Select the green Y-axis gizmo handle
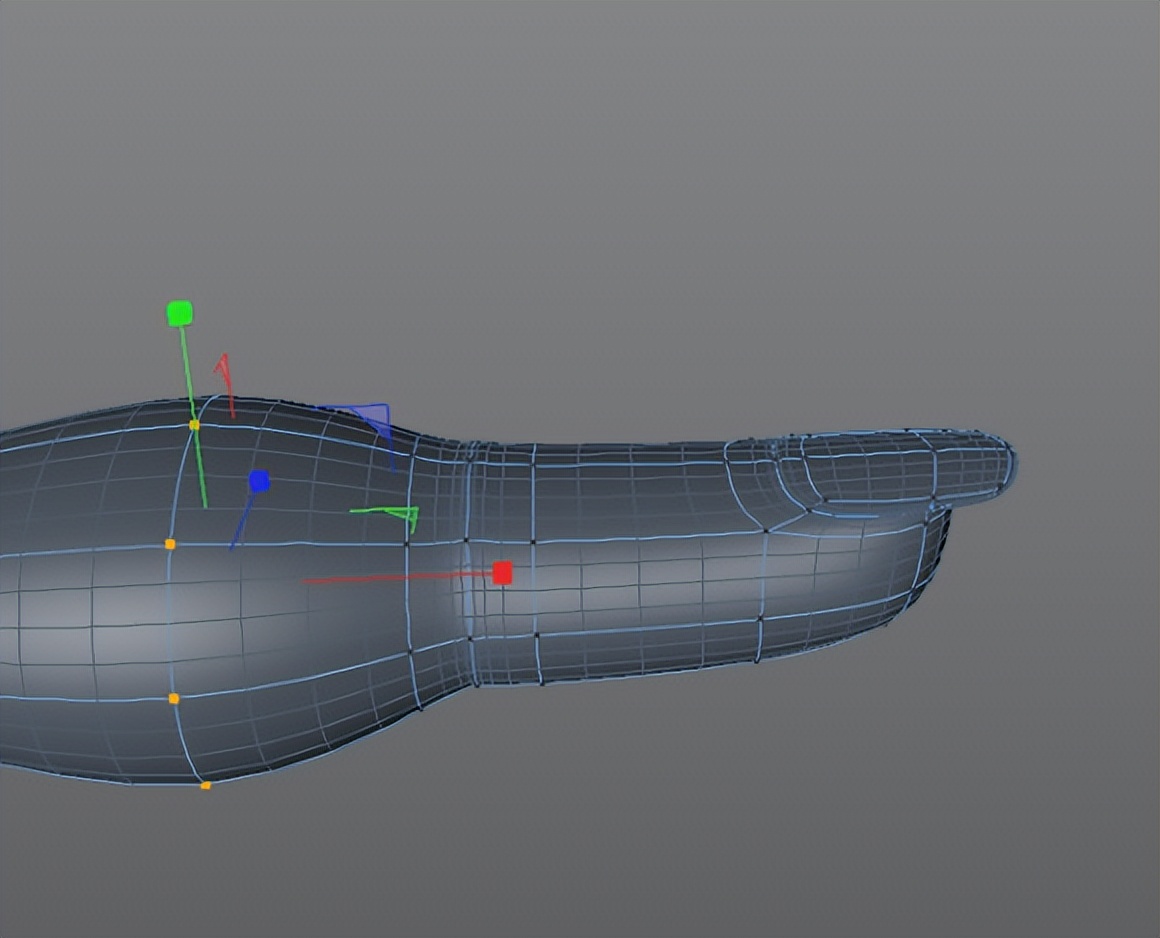Viewport: 1160px width, 938px height. coord(179,313)
